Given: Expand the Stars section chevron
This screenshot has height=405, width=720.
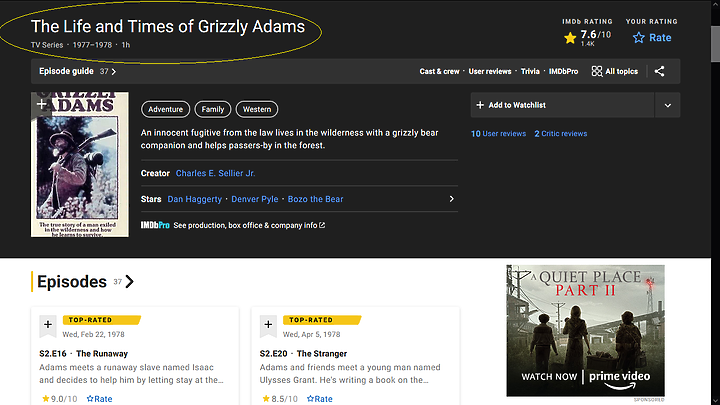Looking at the screenshot, I should click(451, 199).
